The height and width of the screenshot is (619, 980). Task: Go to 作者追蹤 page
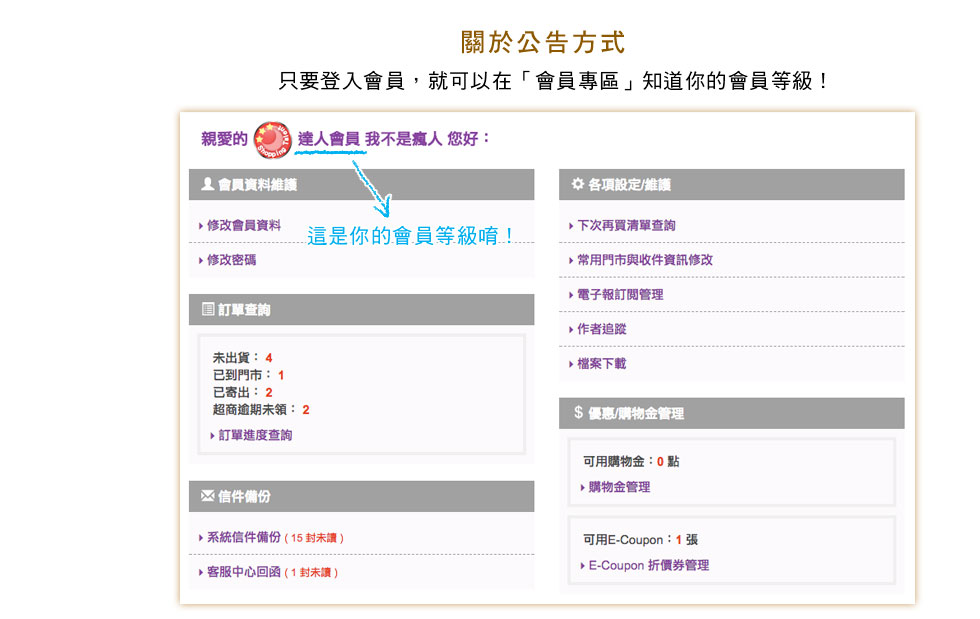pos(602,329)
